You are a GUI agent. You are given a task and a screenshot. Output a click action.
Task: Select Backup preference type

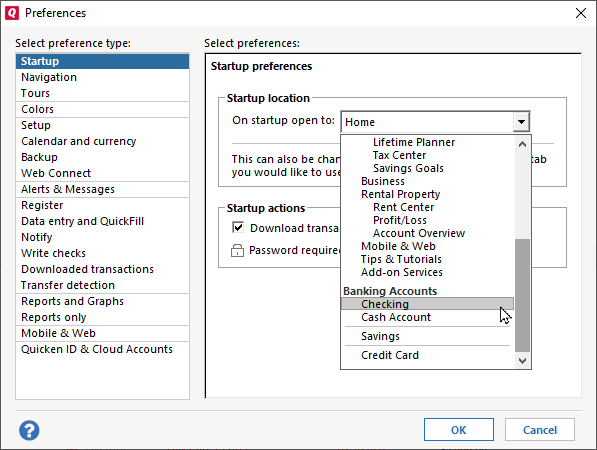pos(102,157)
